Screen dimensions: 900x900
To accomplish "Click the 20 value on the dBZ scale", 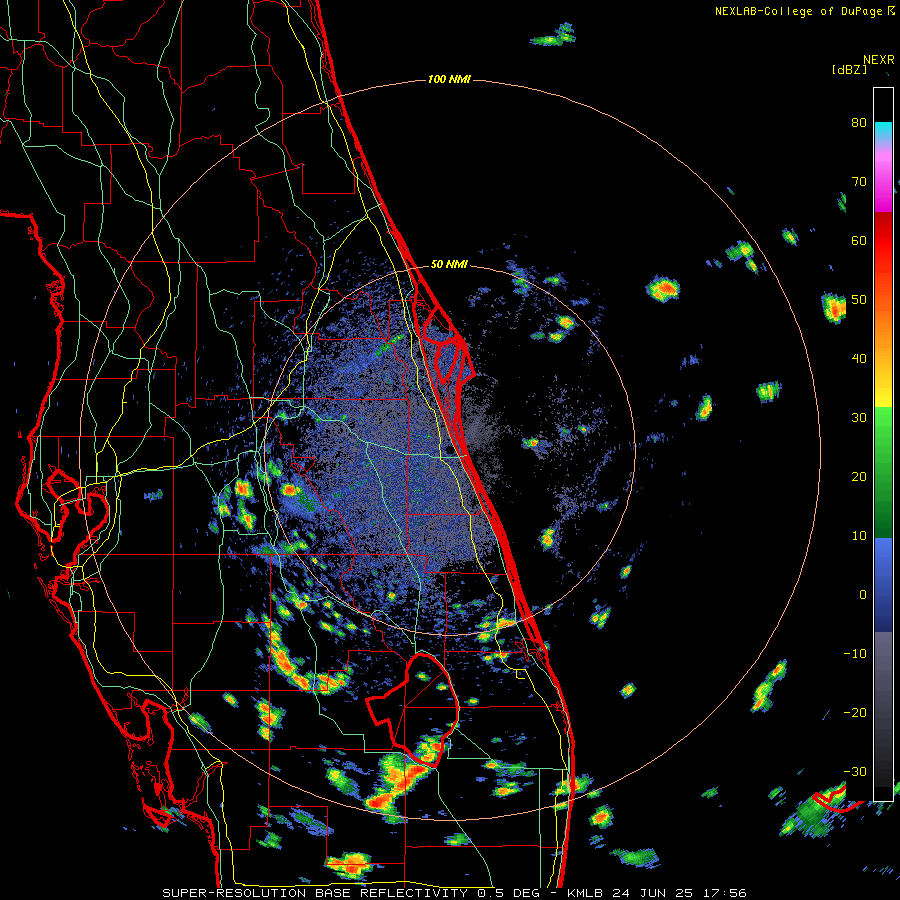I will pyautogui.click(x=859, y=476).
